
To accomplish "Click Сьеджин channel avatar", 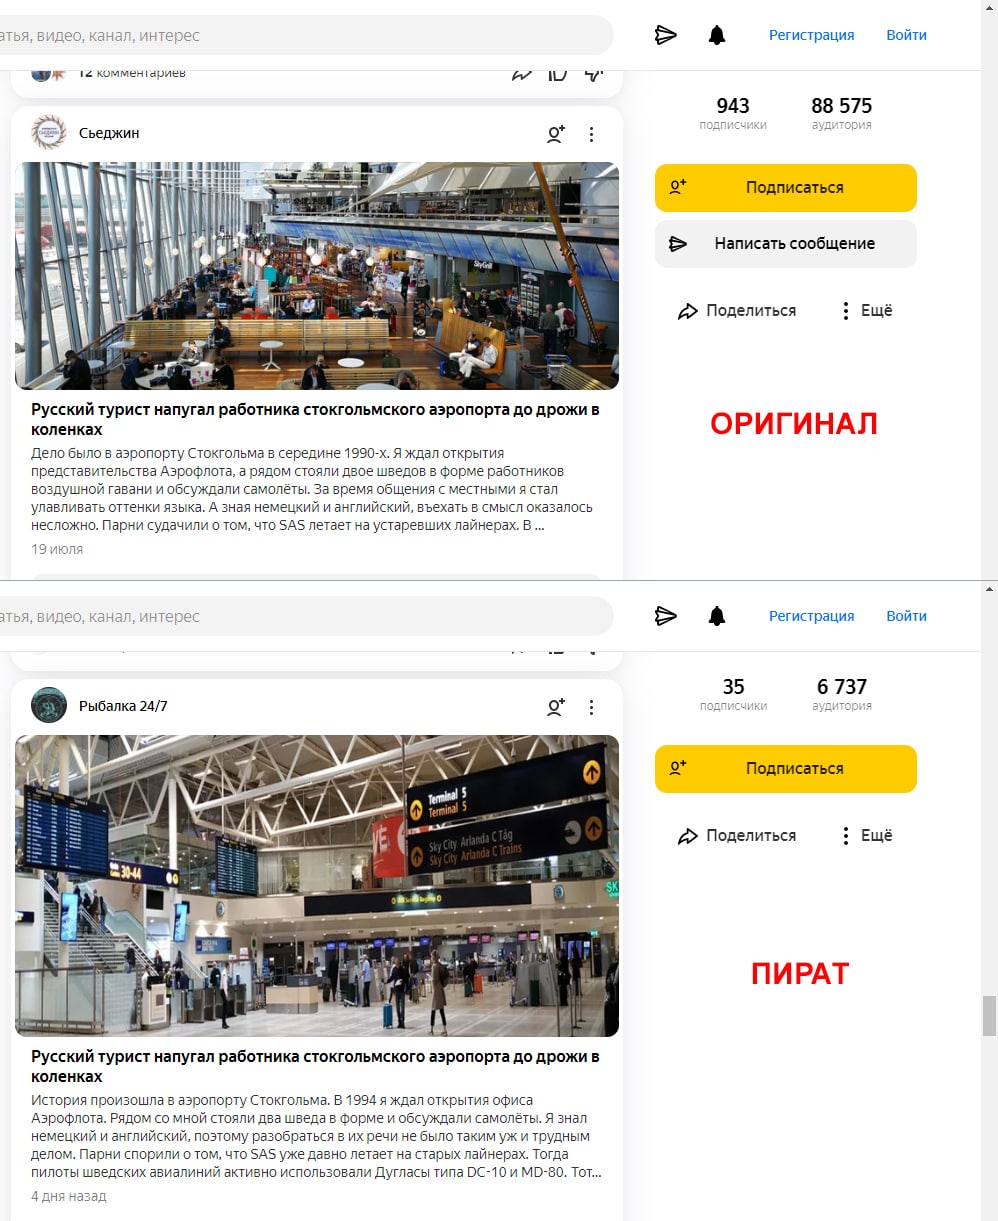I will [49, 133].
